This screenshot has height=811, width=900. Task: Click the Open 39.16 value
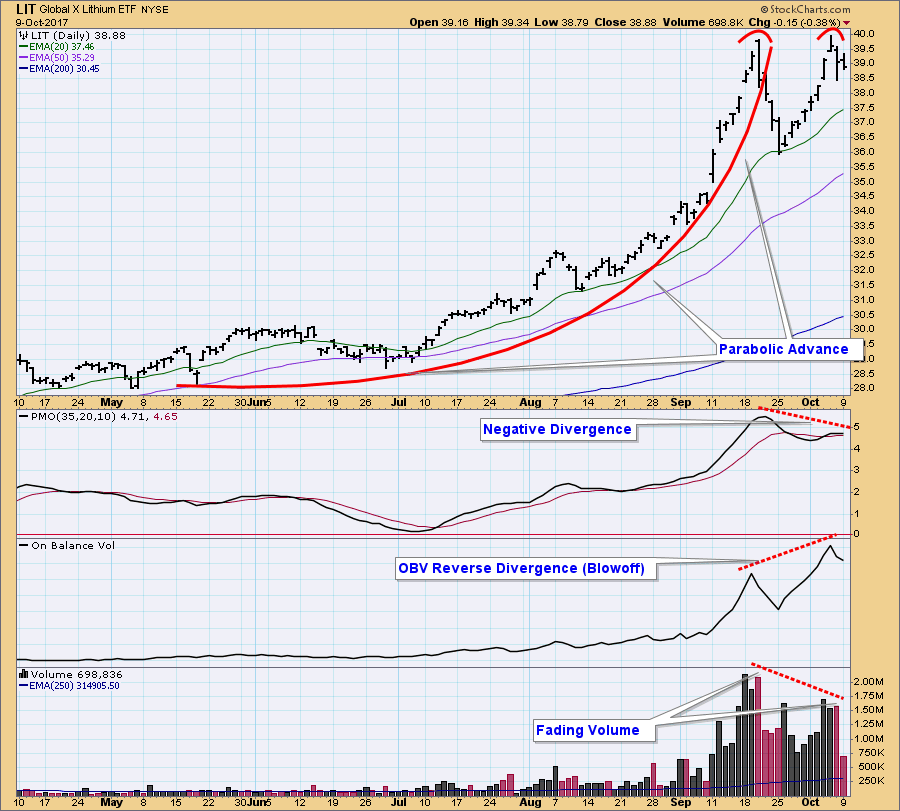(439, 22)
